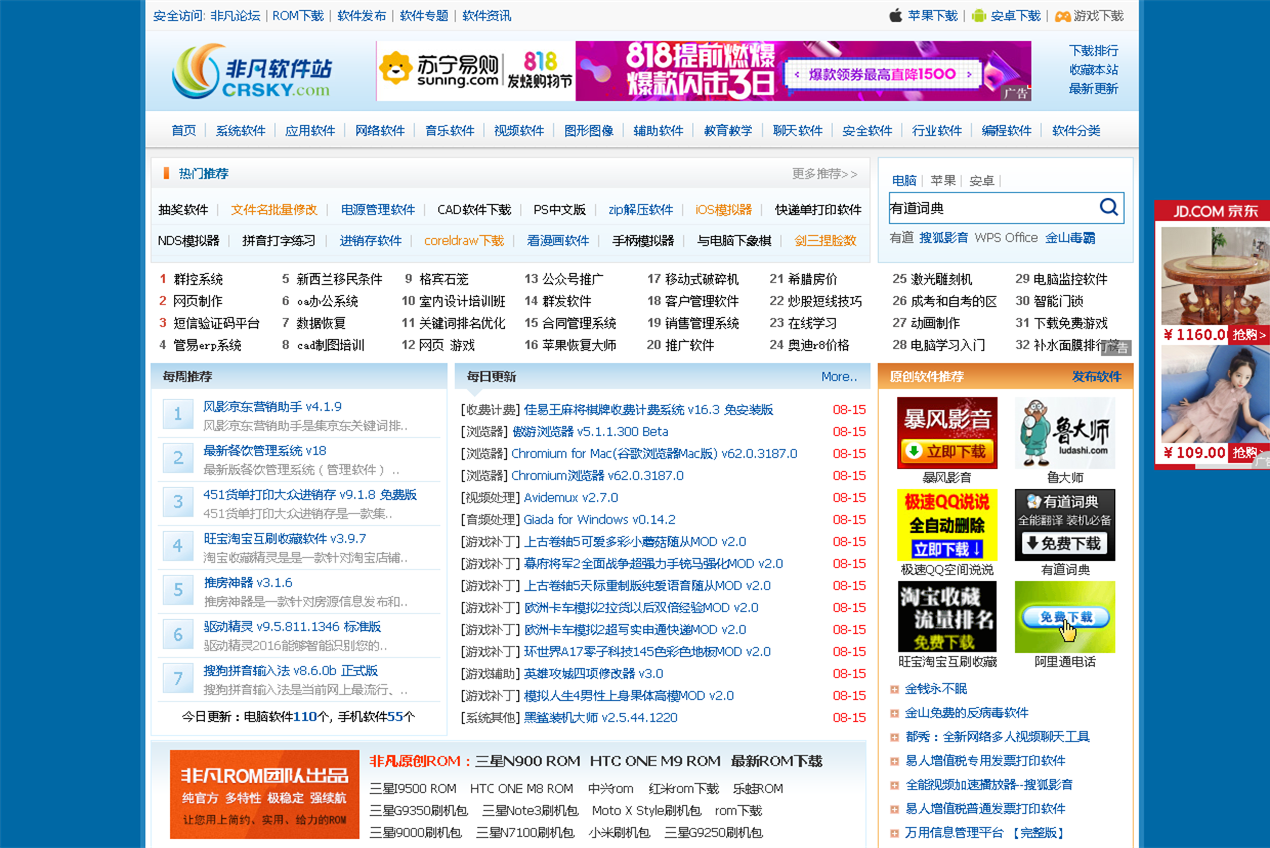Open the 软件分类 navigation item
1270x848 pixels.
tap(1076, 130)
